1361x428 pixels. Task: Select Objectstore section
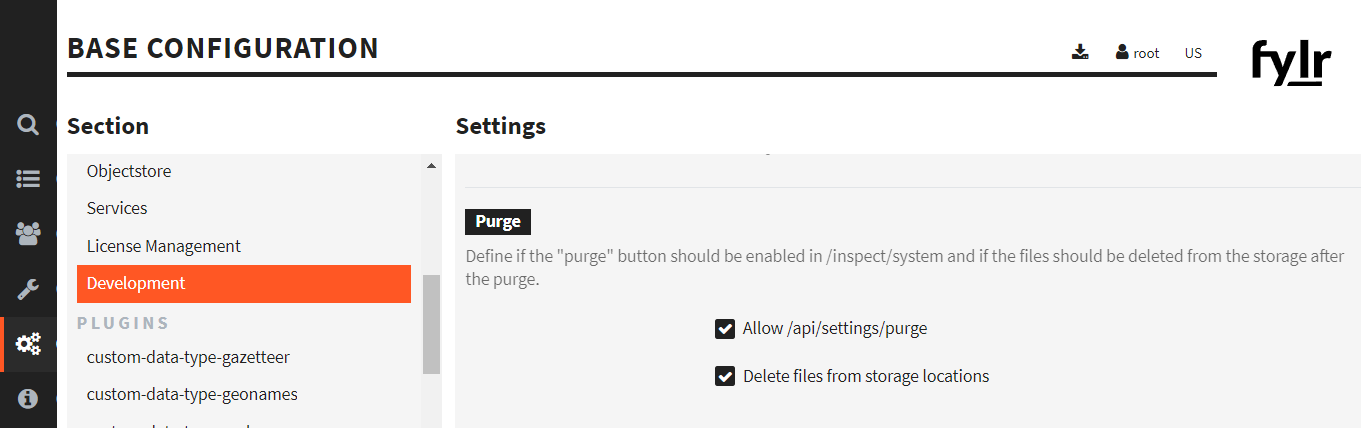129,171
